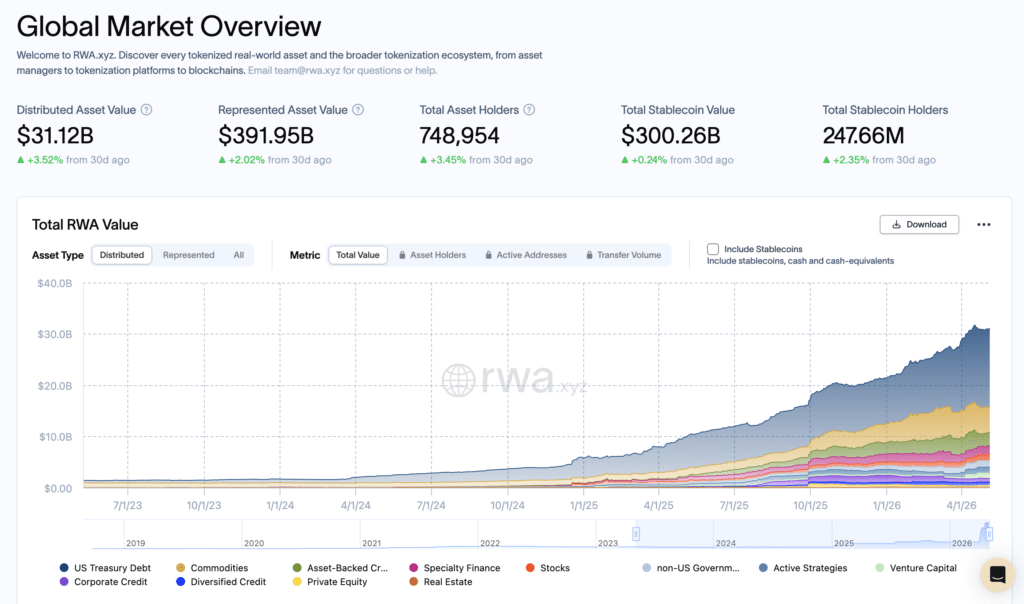Click the $31.12B distributed asset value
This screenshot has height=604, width=1024.
click(55, 136)
